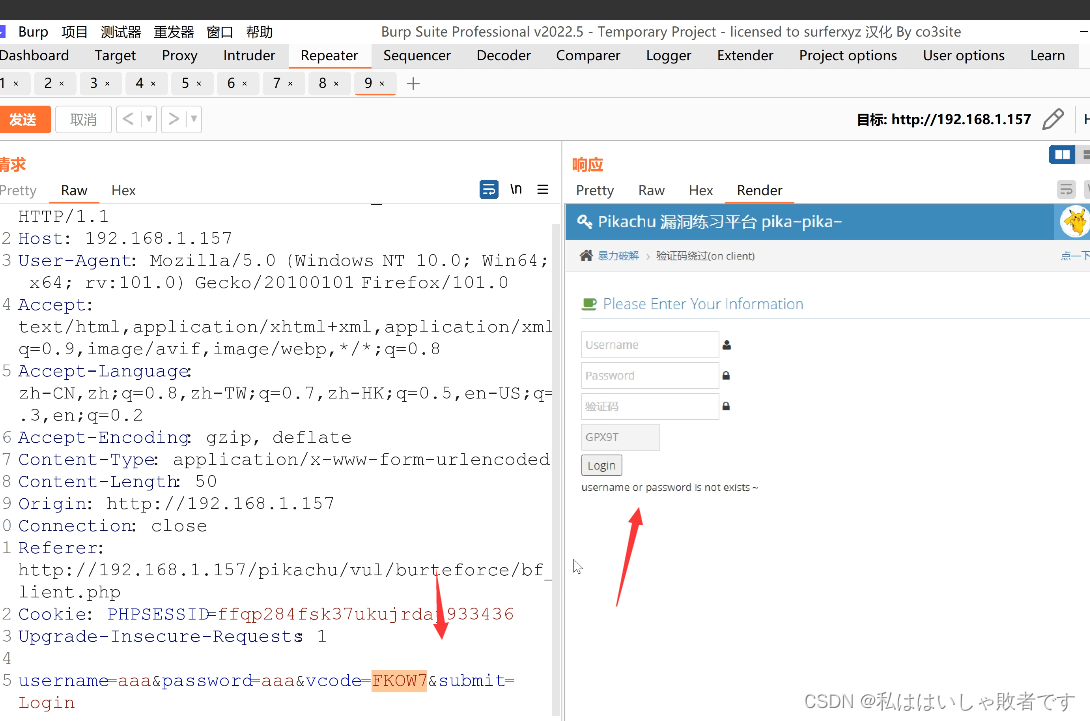This screenshot has height=721, width=1090.
Task: Select the response Render tab
Action: [x=760, y=191]
